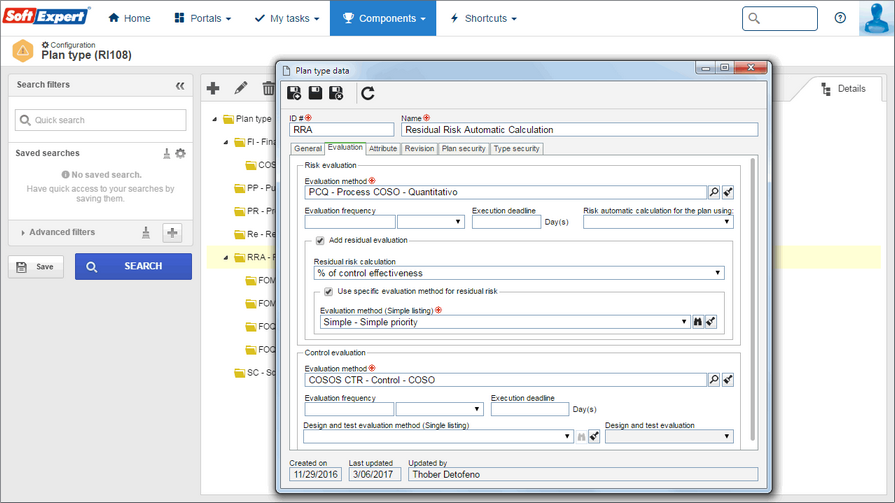Viewport: 895px width, 503px height.
Task: Collapse the Search filters panel
Action: click(x=180, y=86)
